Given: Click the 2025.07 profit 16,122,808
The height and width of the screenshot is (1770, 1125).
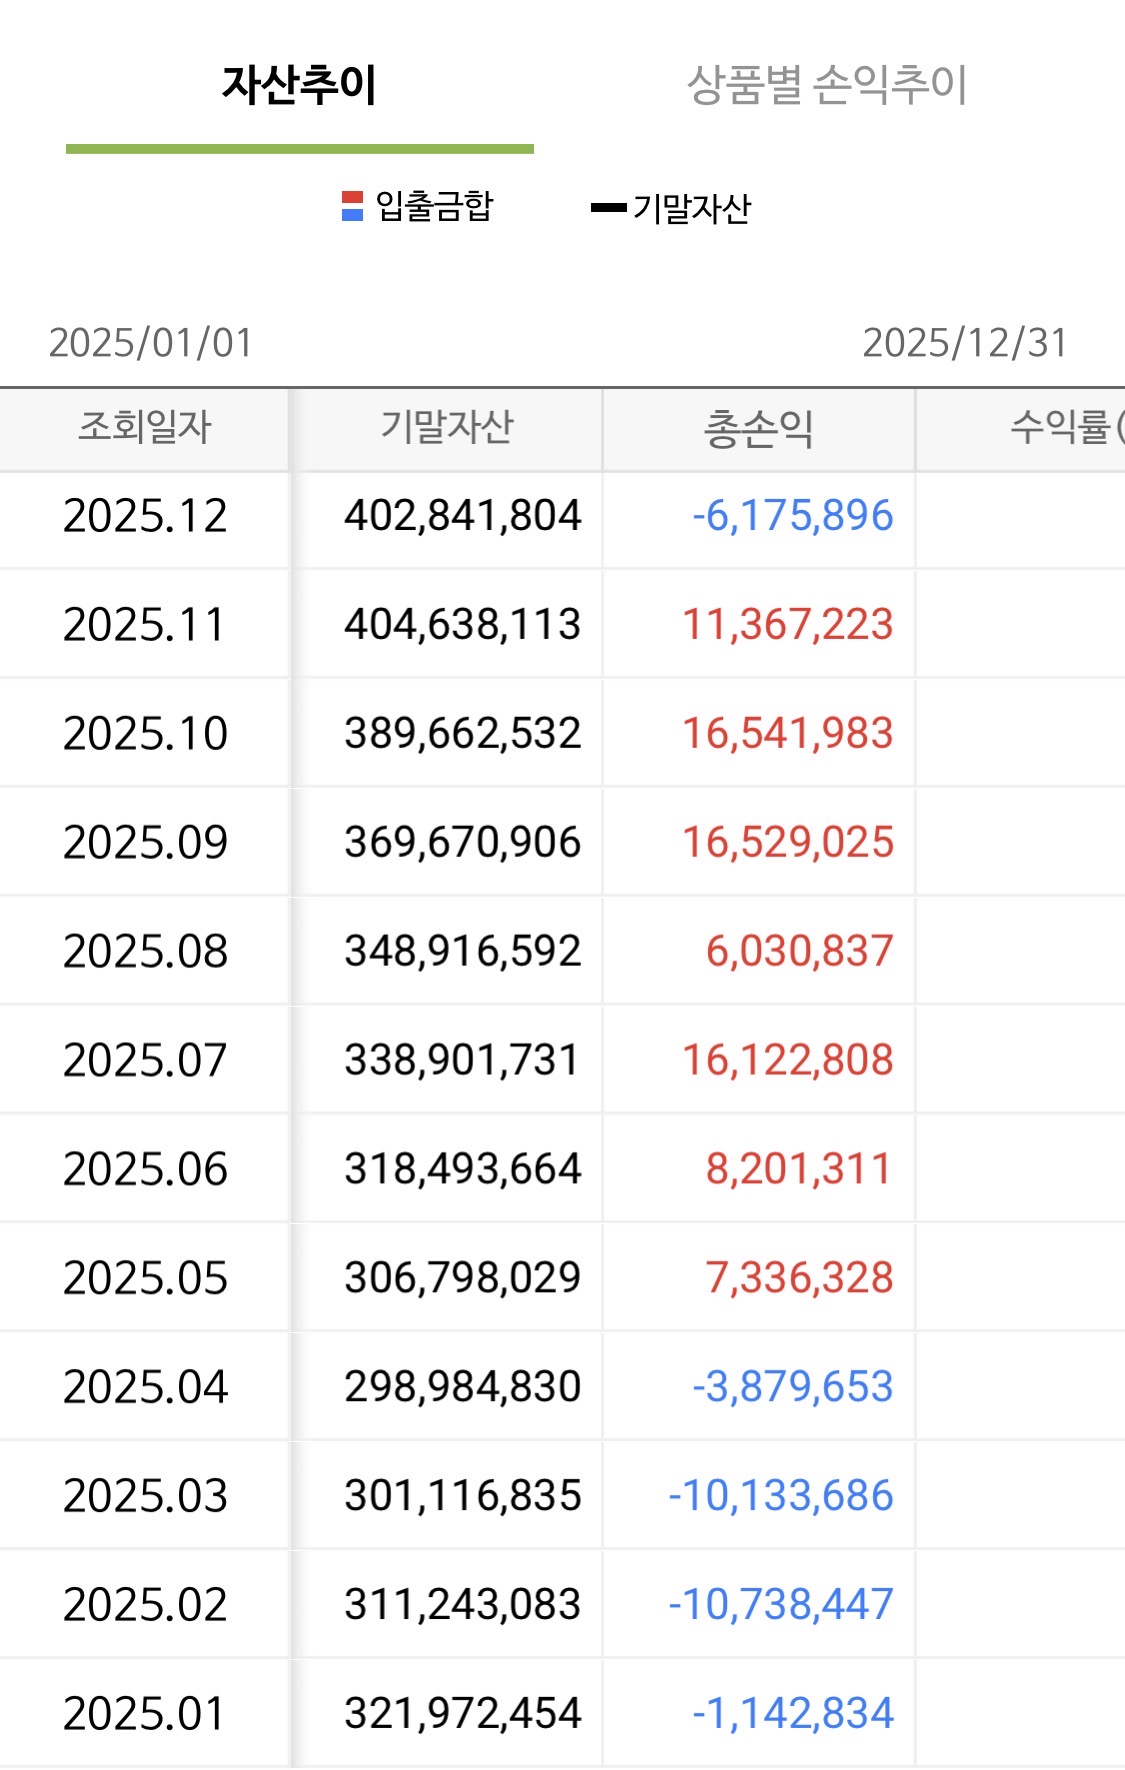Looking at the screenshot, I should point(787,1061).
